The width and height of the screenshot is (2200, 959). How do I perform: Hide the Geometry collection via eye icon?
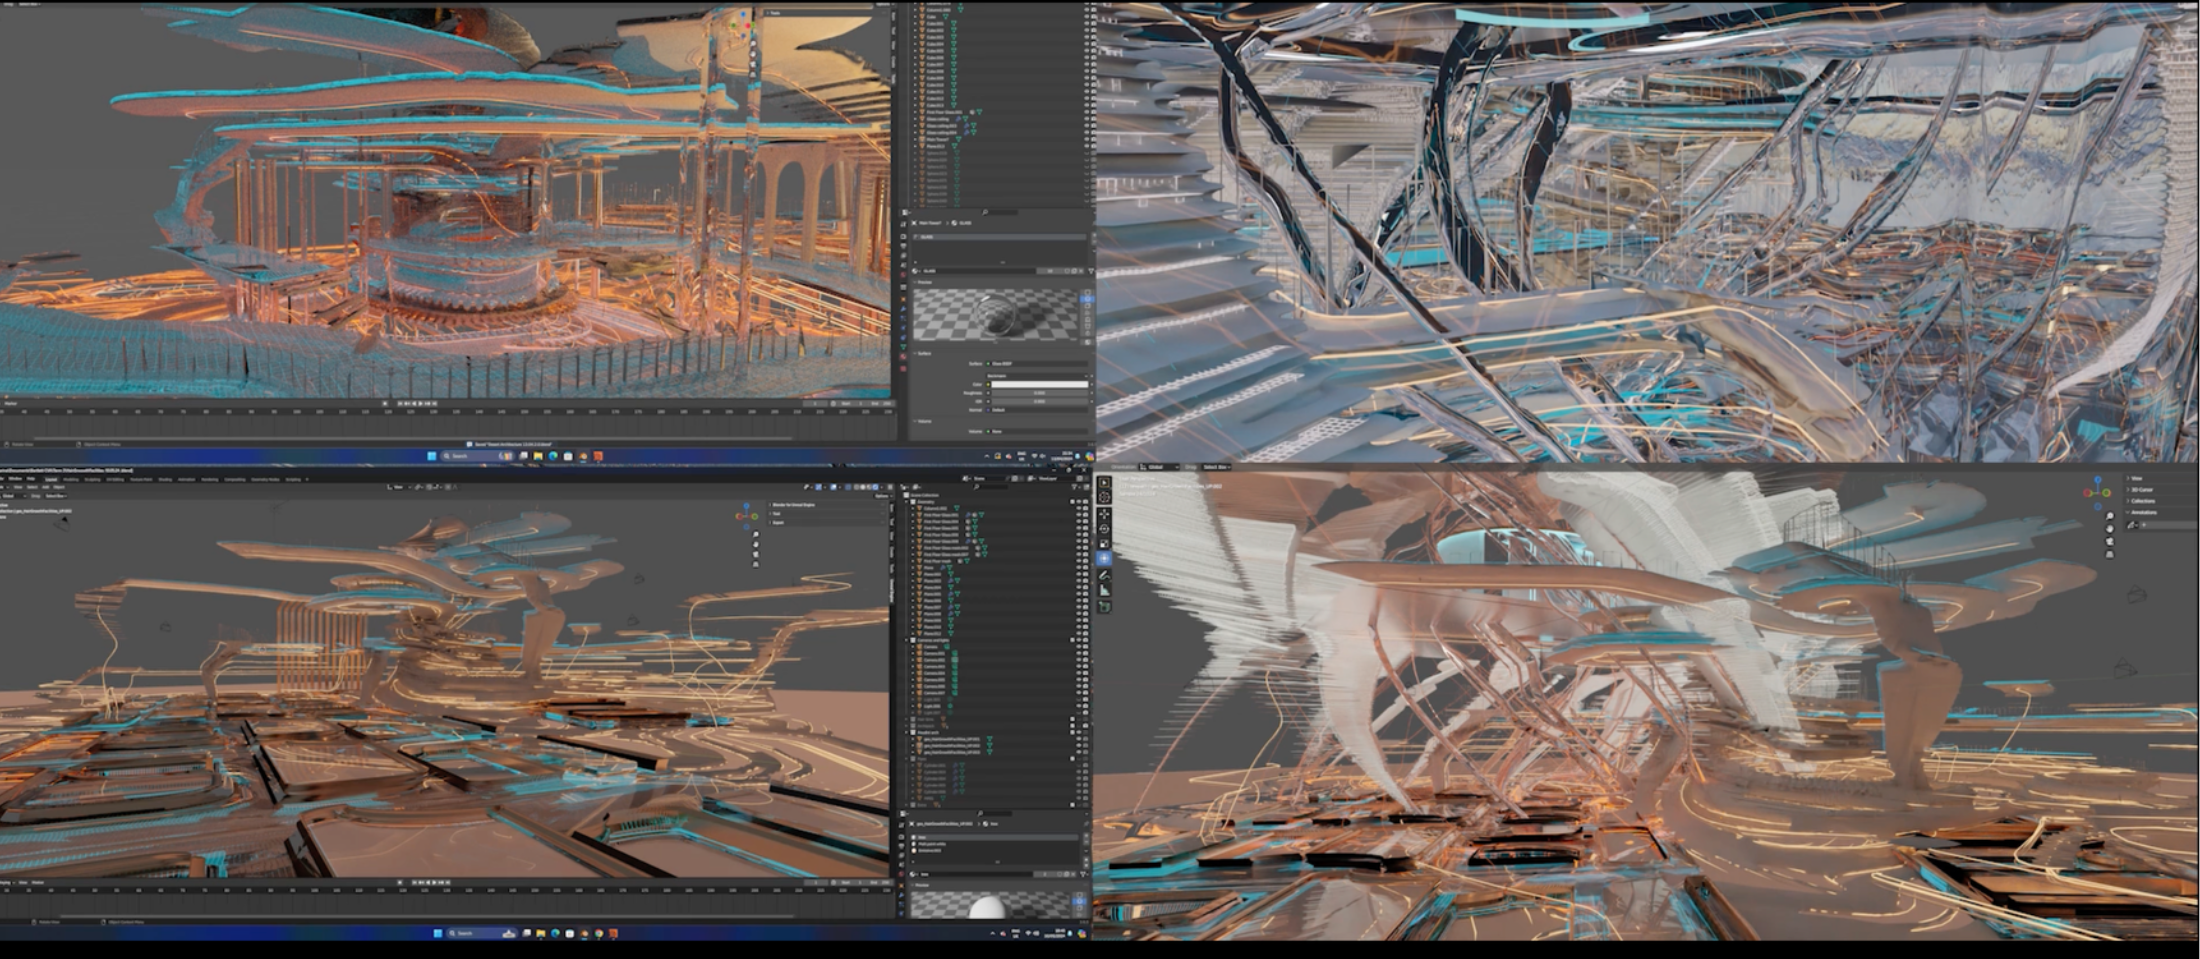(1077, 502)
